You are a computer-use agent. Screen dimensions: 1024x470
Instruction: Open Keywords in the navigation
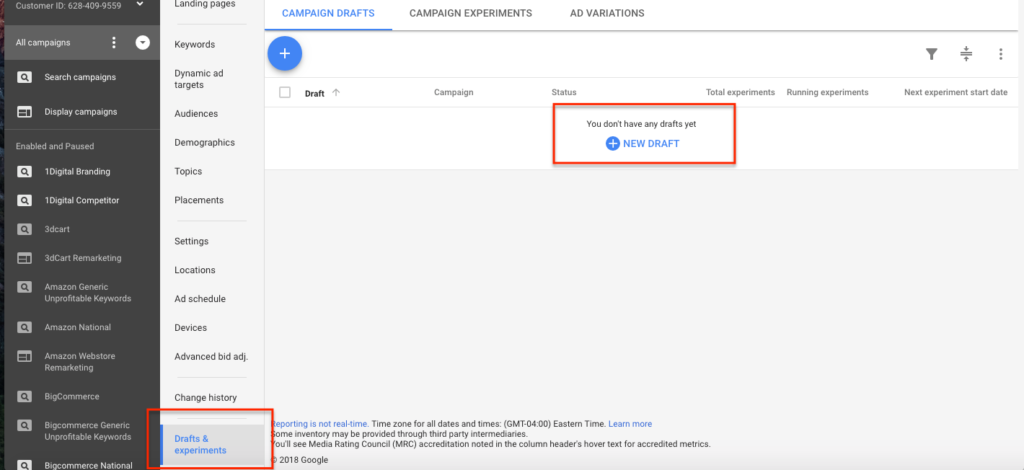(195, 44)
